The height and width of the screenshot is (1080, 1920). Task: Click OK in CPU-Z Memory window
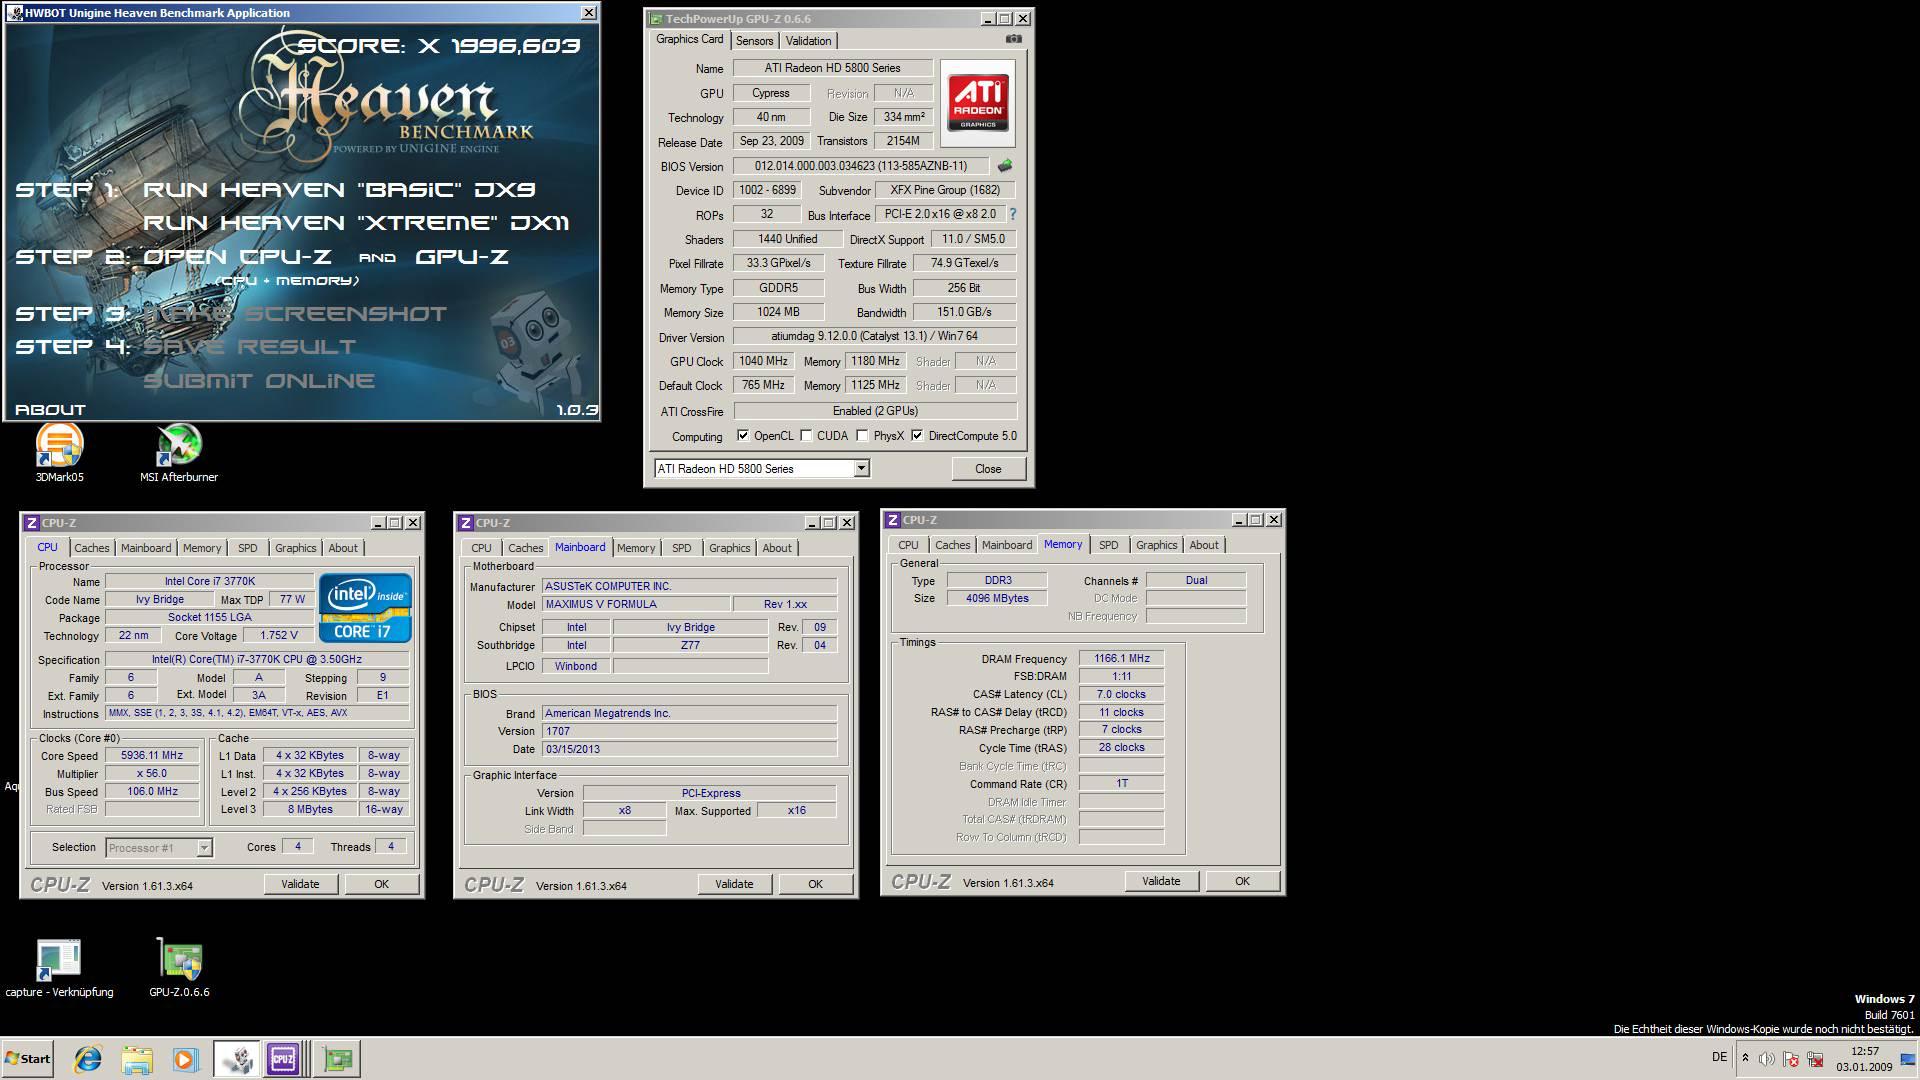click(1242, 881)
